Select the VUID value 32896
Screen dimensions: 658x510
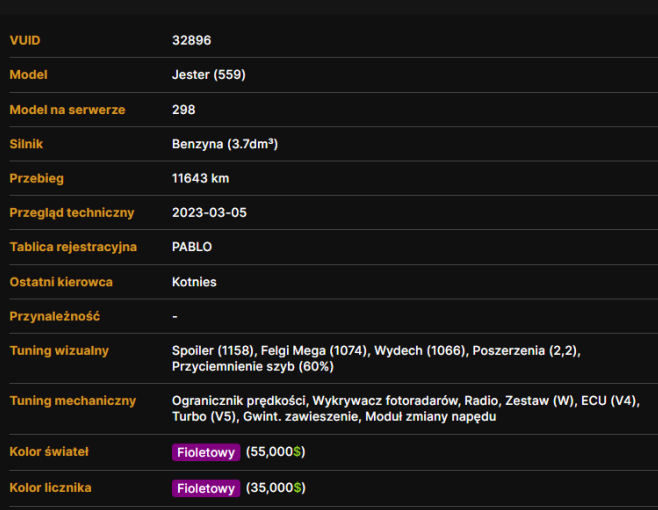point(191,40)
